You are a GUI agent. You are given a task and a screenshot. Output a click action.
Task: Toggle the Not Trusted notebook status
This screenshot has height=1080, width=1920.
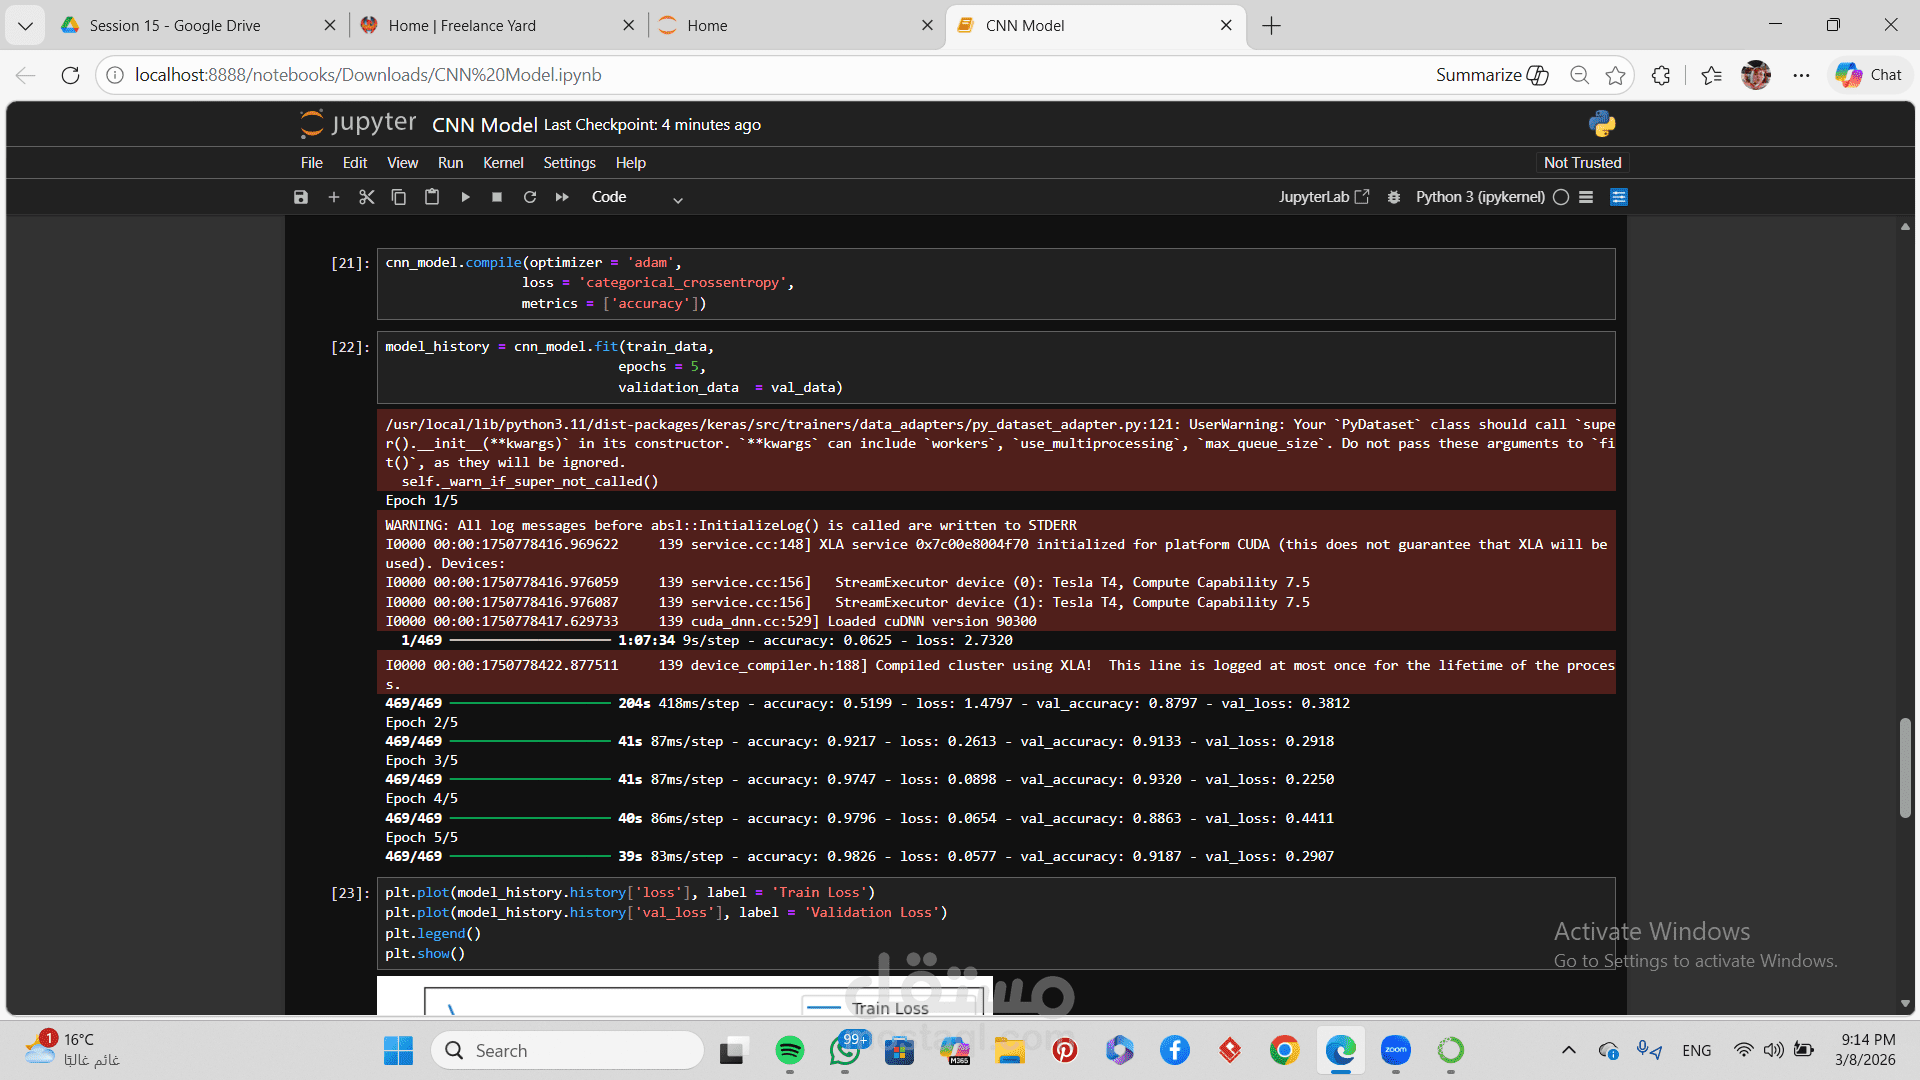[x=1582, y=162]
